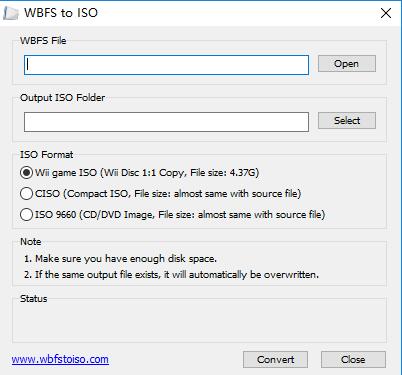Click the WBFS to ISO title text
Image resolution: width=402 pixels, height=375 pixels.
pos(61,13)
